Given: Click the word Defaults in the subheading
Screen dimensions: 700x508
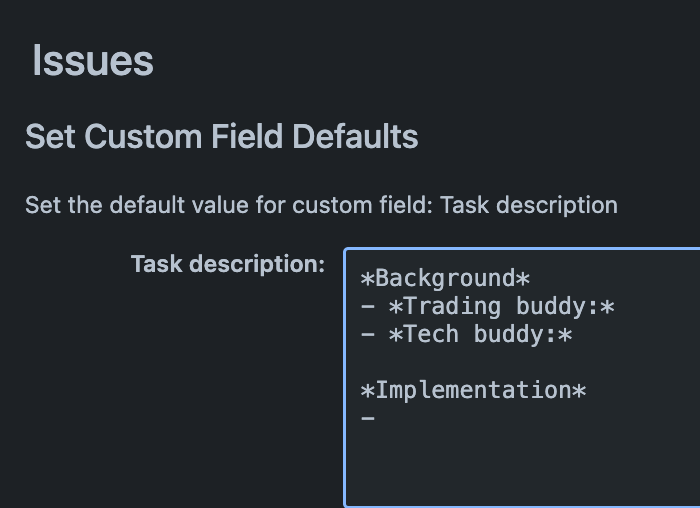Looking at the screenshot, I should [355, 136].
